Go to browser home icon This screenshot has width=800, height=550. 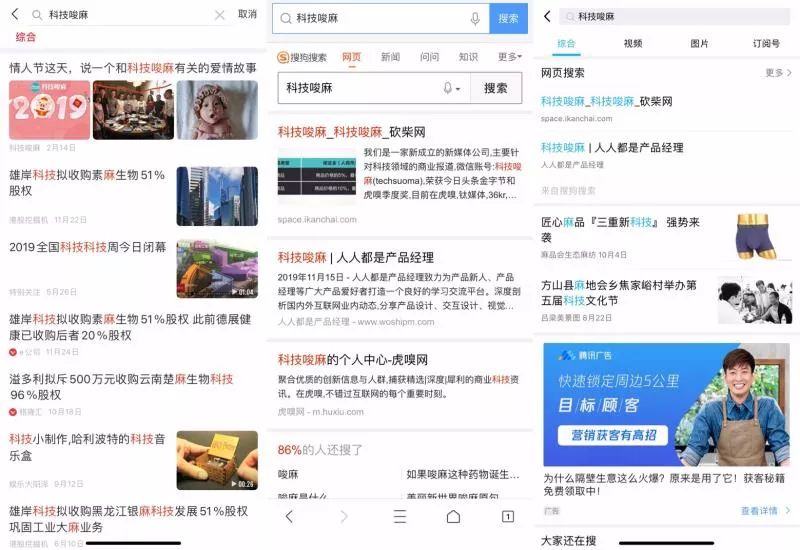pyautogui.click(x=453, y=516)
